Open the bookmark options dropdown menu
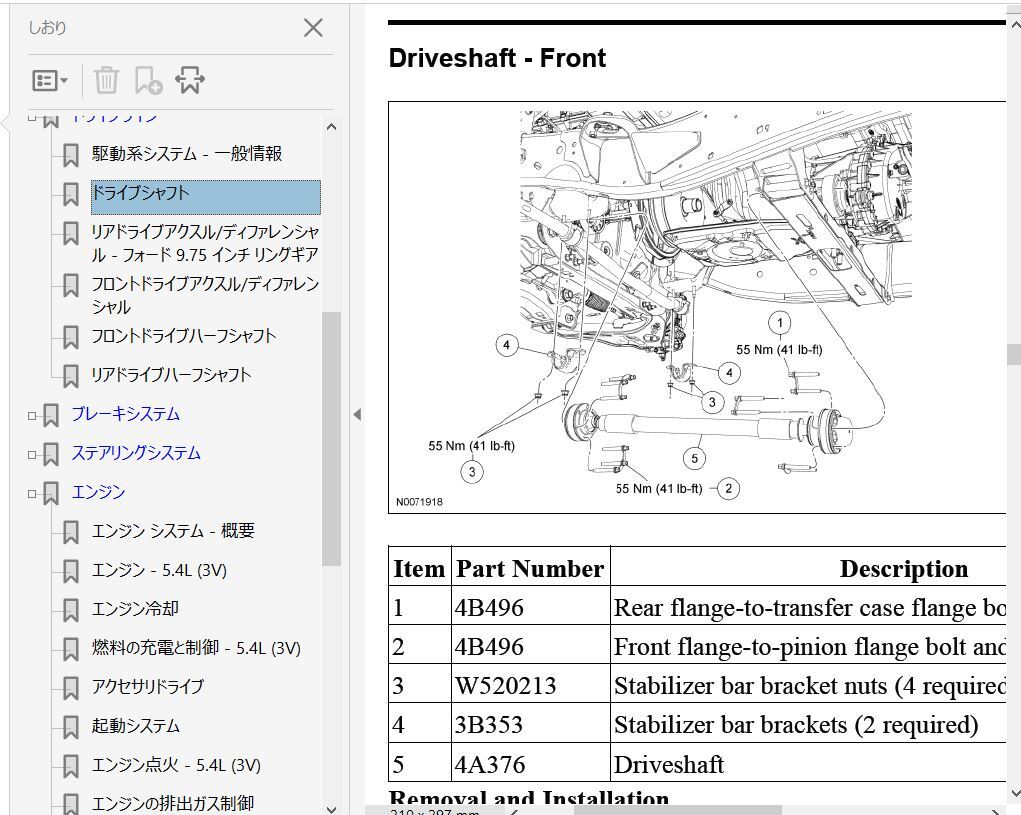This screenshot has height=815, width=1021. pyautogui.click(x=49, y=81)
